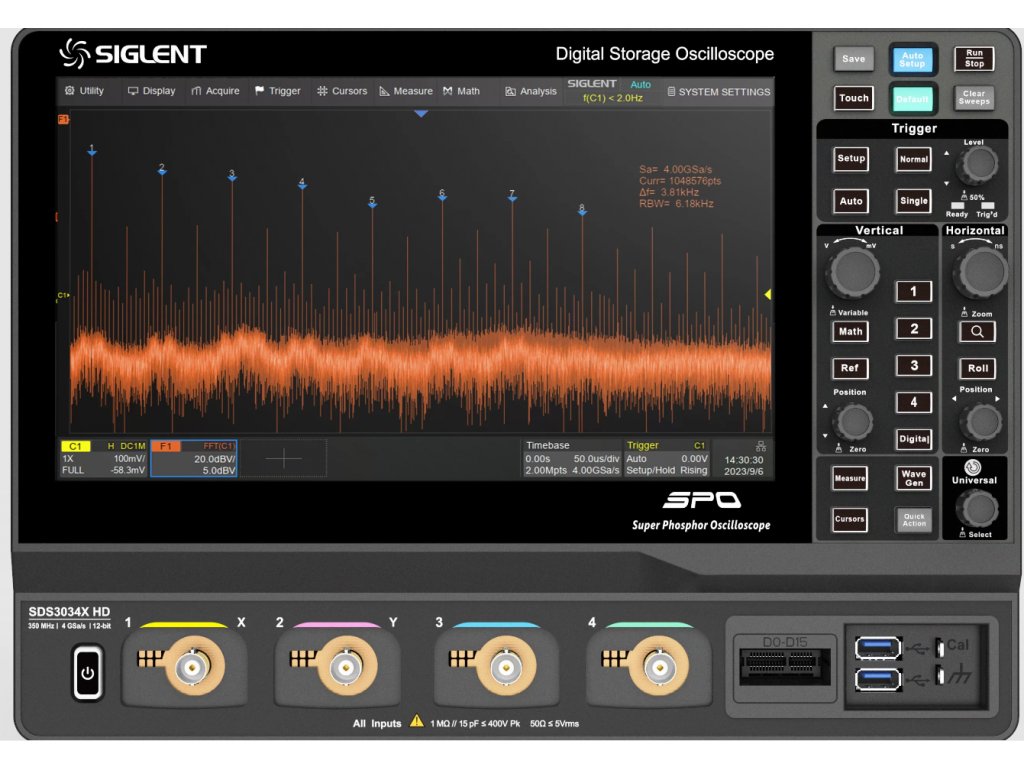Toggle the Run Stop button

point(974,59)
